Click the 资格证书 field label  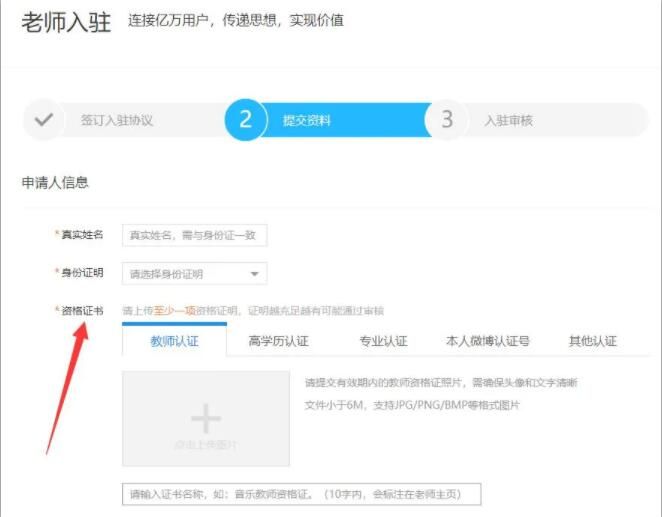[82, 311]
